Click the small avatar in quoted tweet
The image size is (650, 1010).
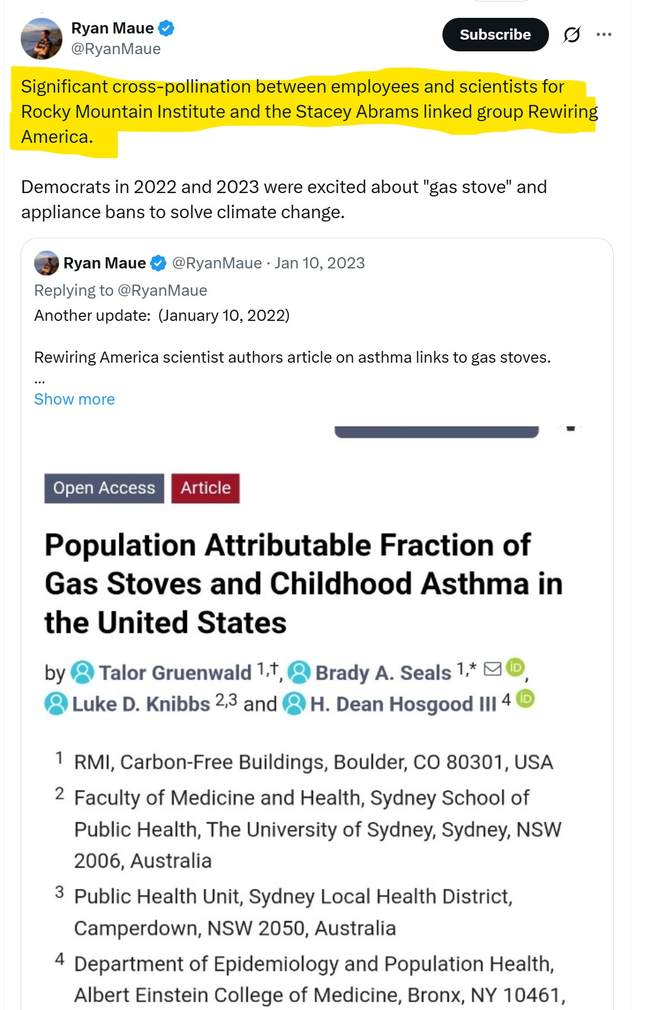tap(46, 263)
